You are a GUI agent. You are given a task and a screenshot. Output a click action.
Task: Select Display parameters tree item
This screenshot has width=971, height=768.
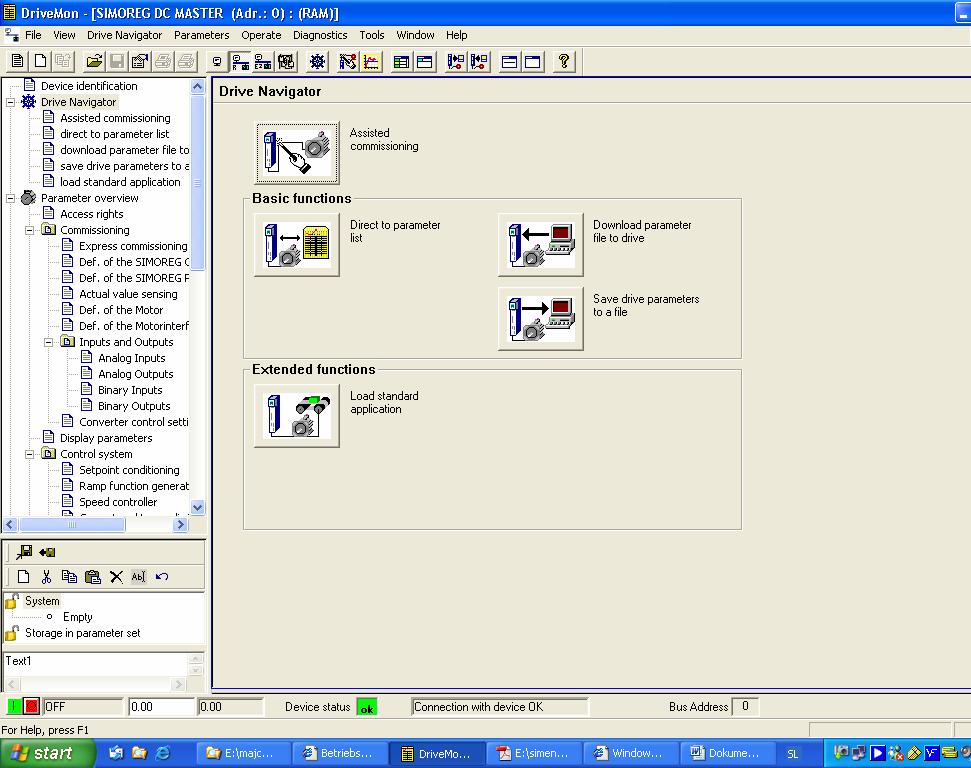tap(106, 439)
